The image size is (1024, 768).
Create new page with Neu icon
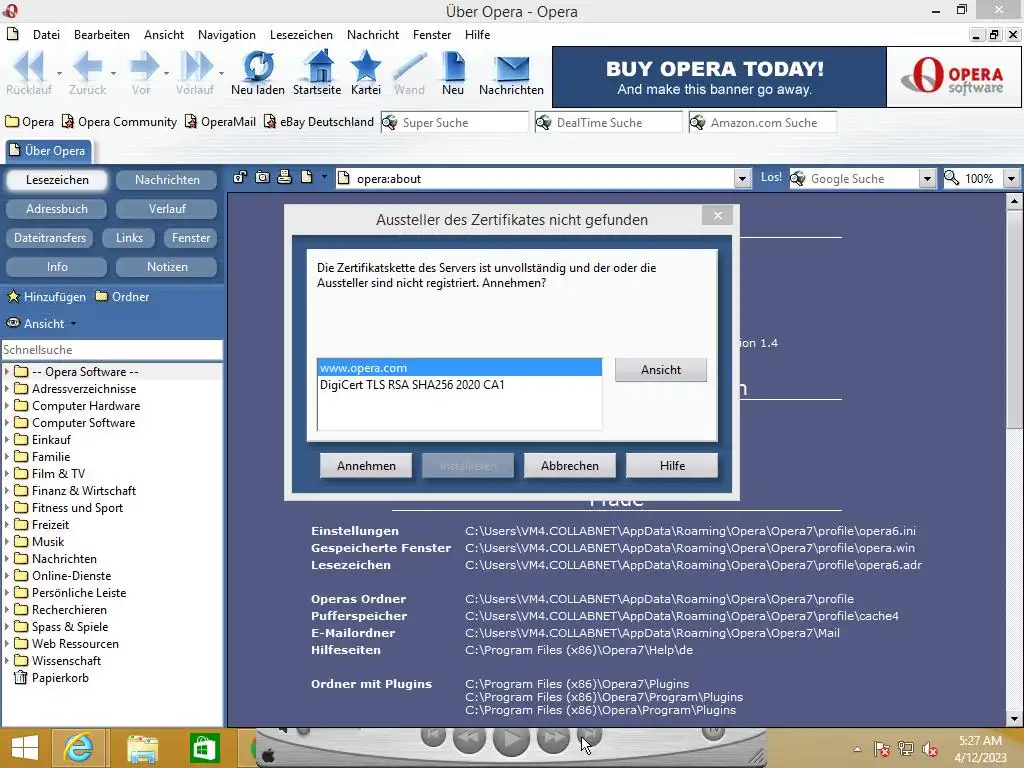click(453, 67)
